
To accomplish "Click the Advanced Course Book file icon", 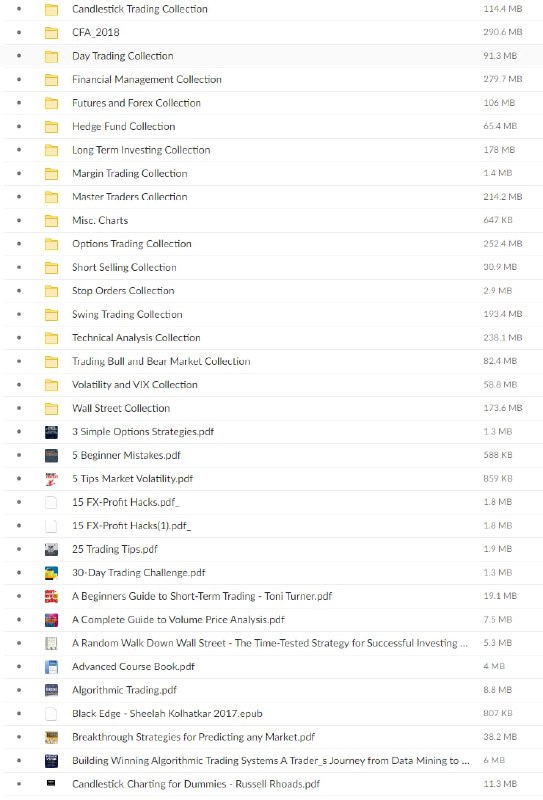I will tap(51, 666).
